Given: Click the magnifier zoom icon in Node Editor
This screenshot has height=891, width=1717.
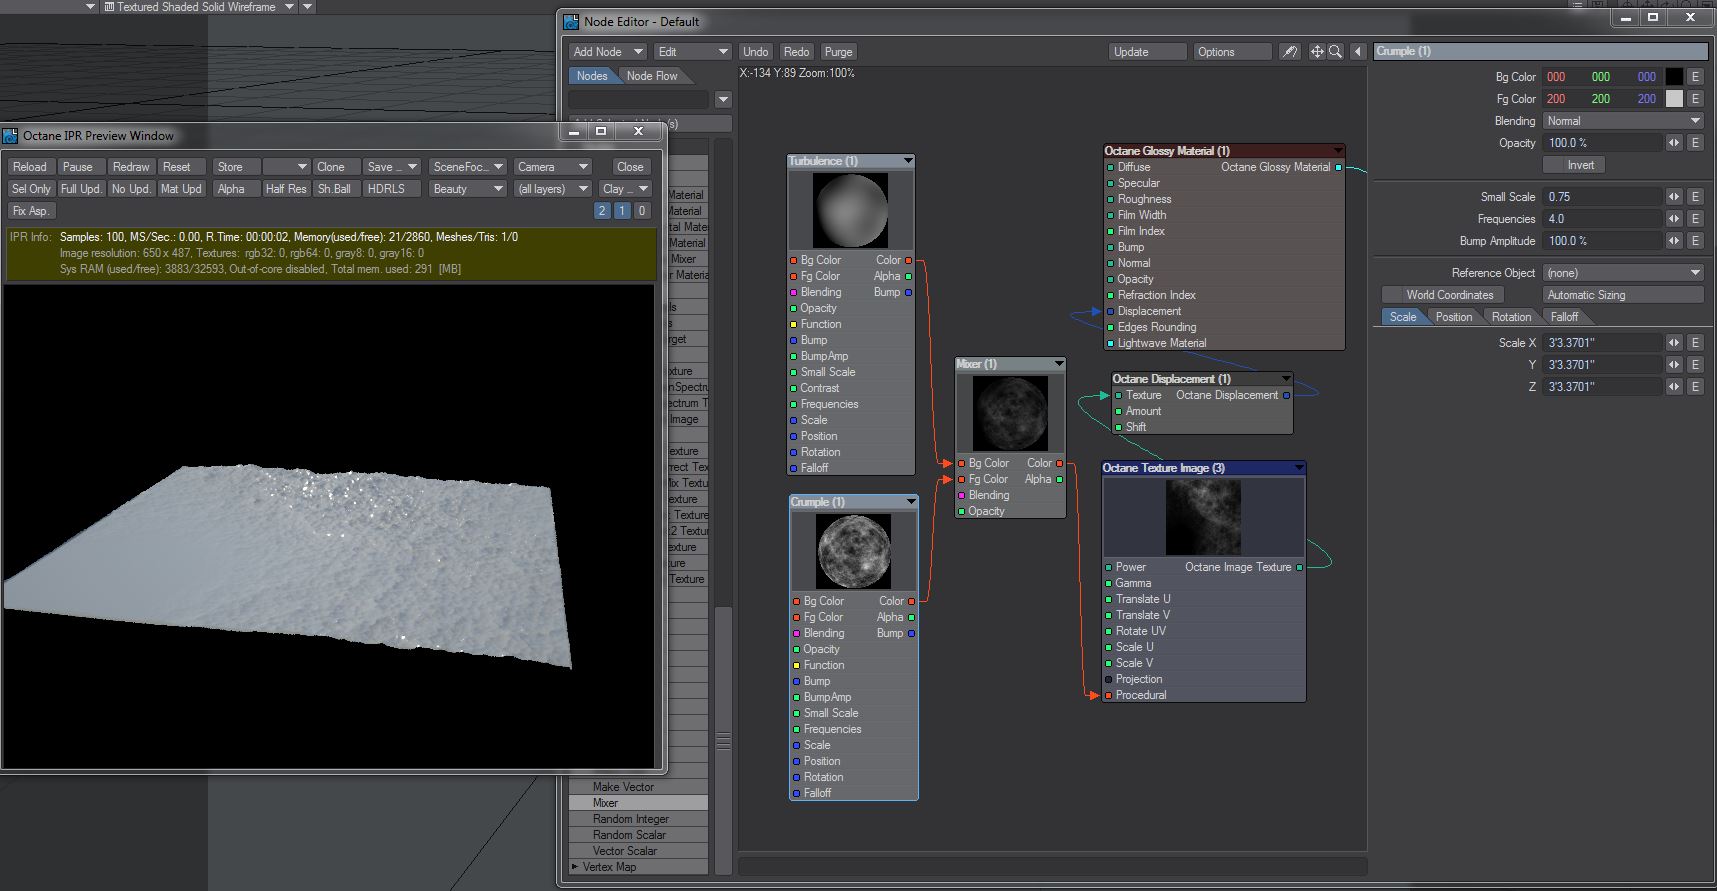Looking at the screenshot, I should point(1335,52).
